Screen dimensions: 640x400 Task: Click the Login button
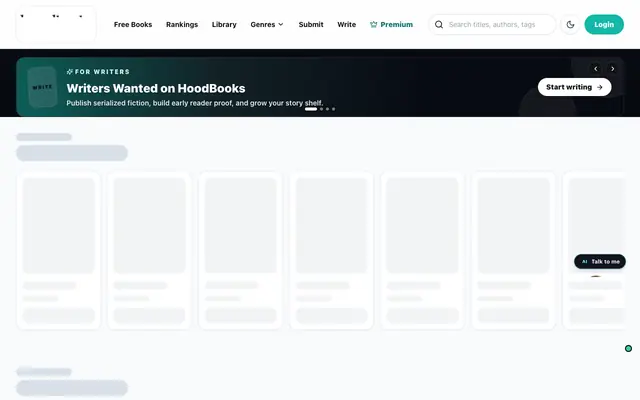[x=604, y=24]
